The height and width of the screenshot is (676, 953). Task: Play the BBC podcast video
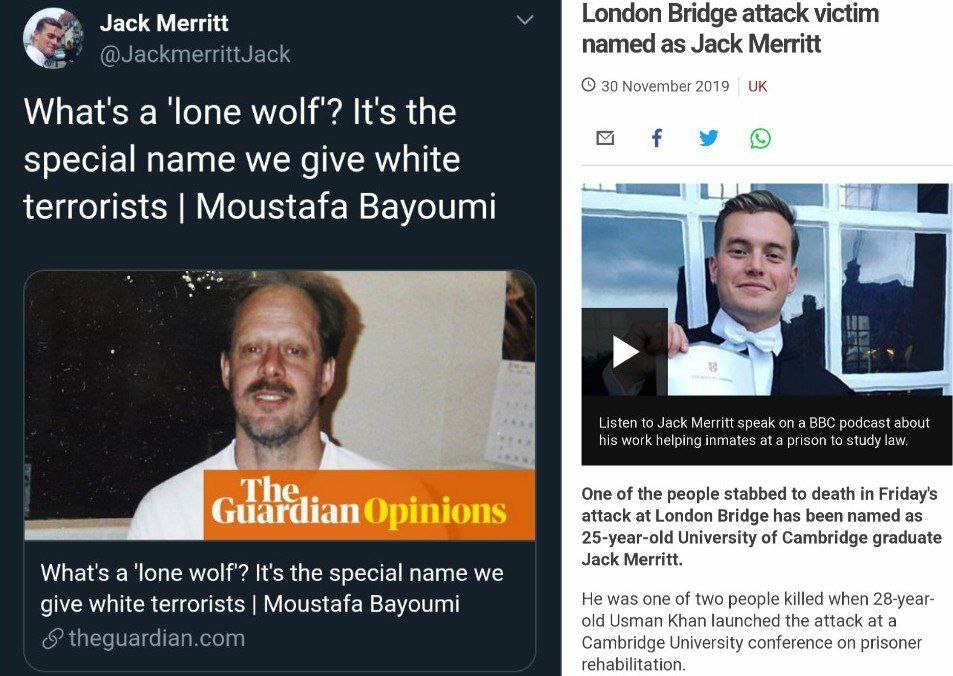(625, 352)
